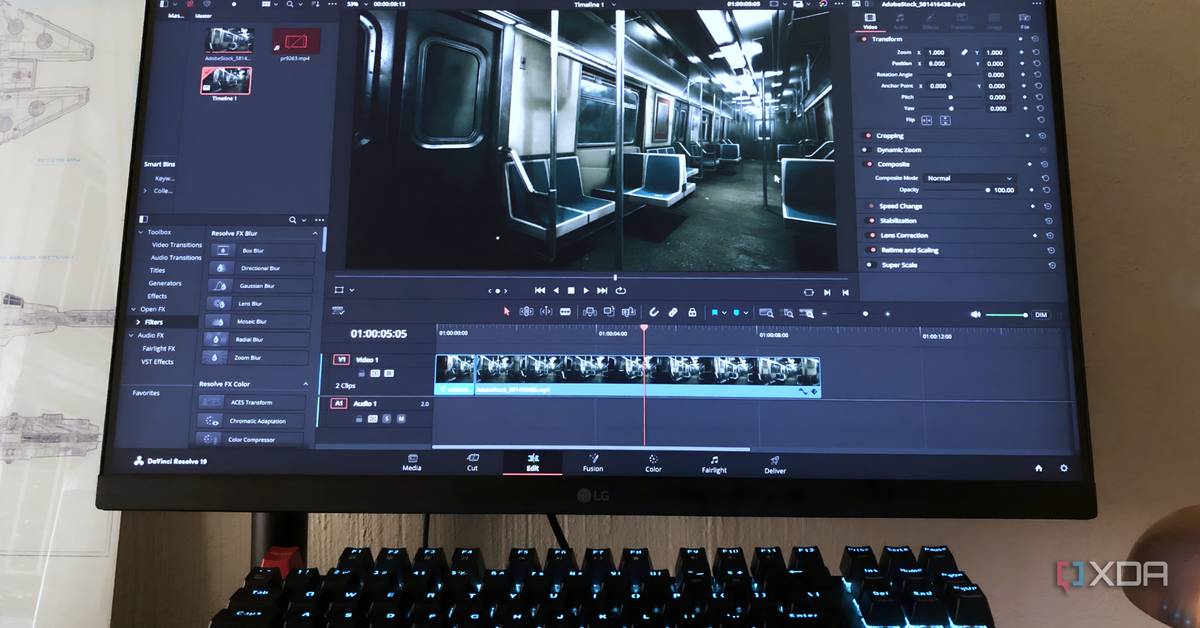Image resolution: width=1200 pixels, height=628 pixels.
Task: Click the Overwrite Clip toolbar icon
Action: pyautogui.click(x=609, y=312)
